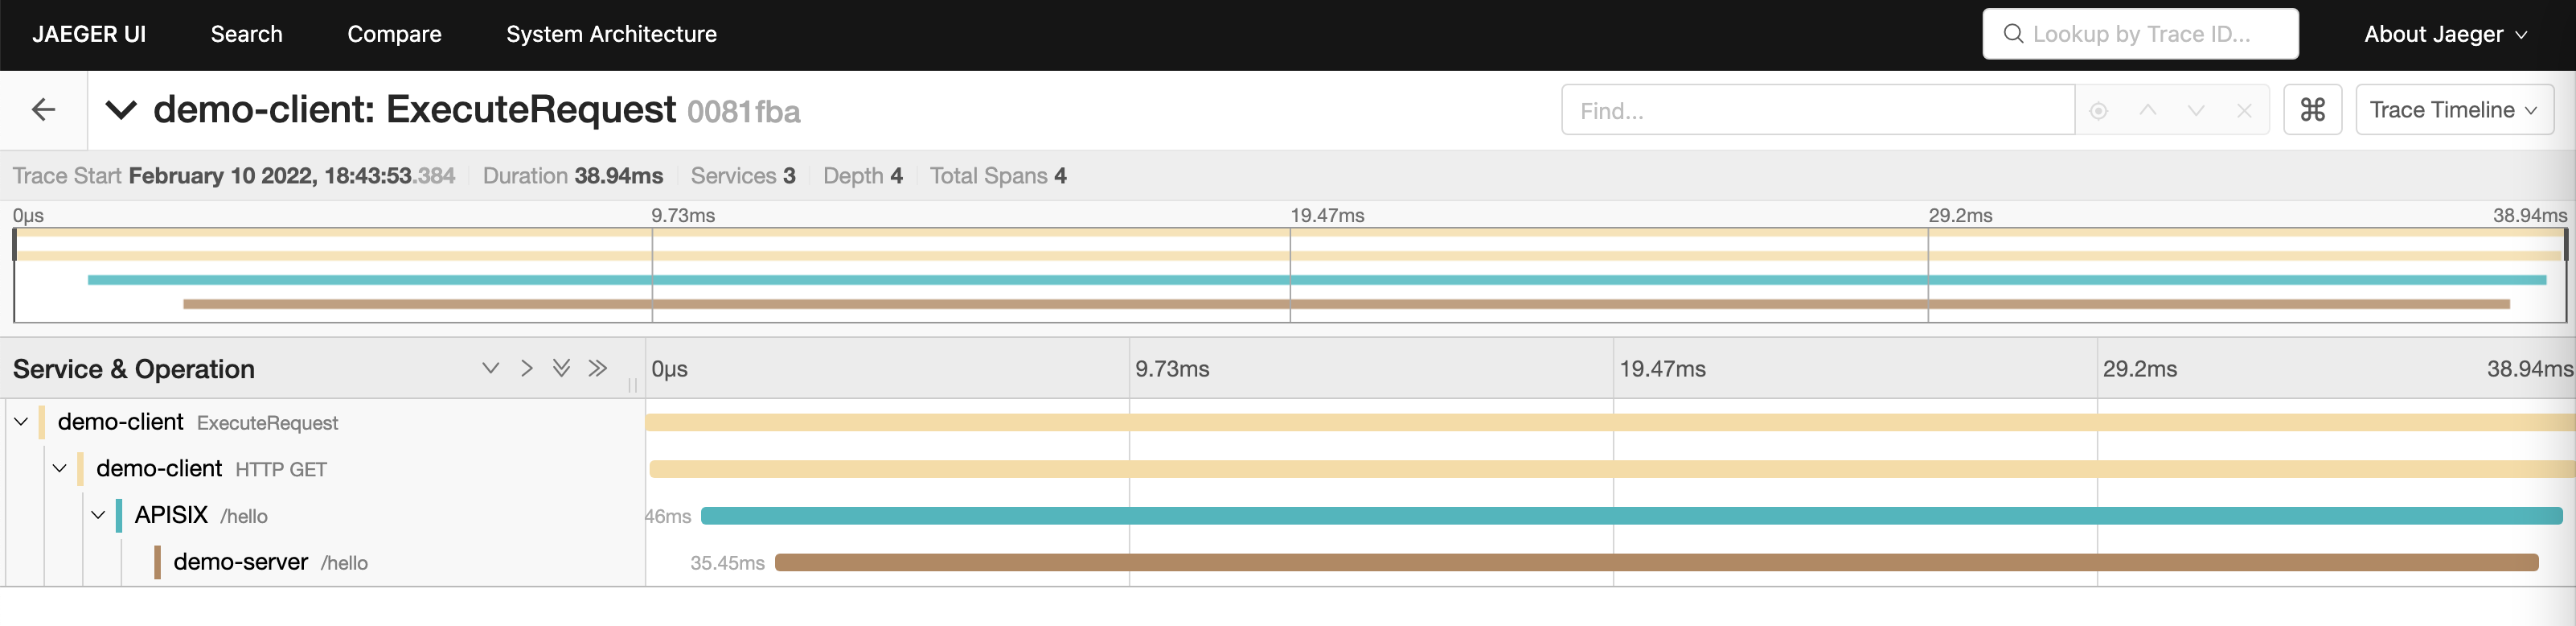Click the locate/focus search matches icon
2576x626 pixels.
(x=2099, y=111)
